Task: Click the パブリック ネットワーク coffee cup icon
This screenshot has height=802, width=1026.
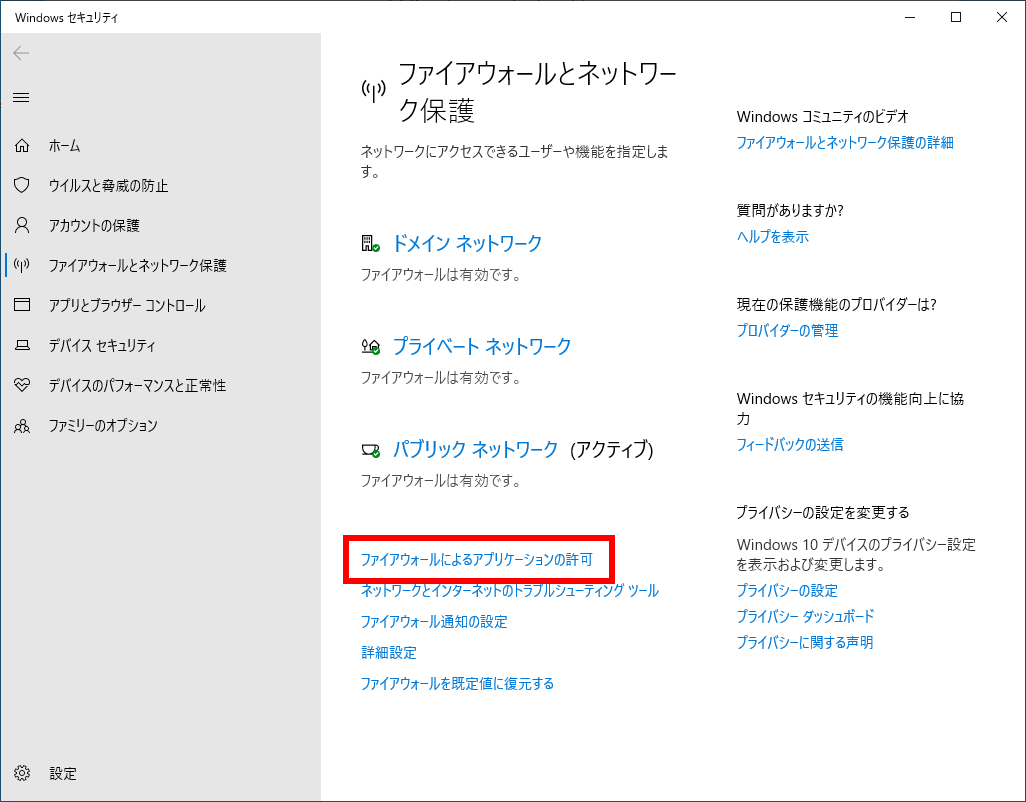Action: 370,449
